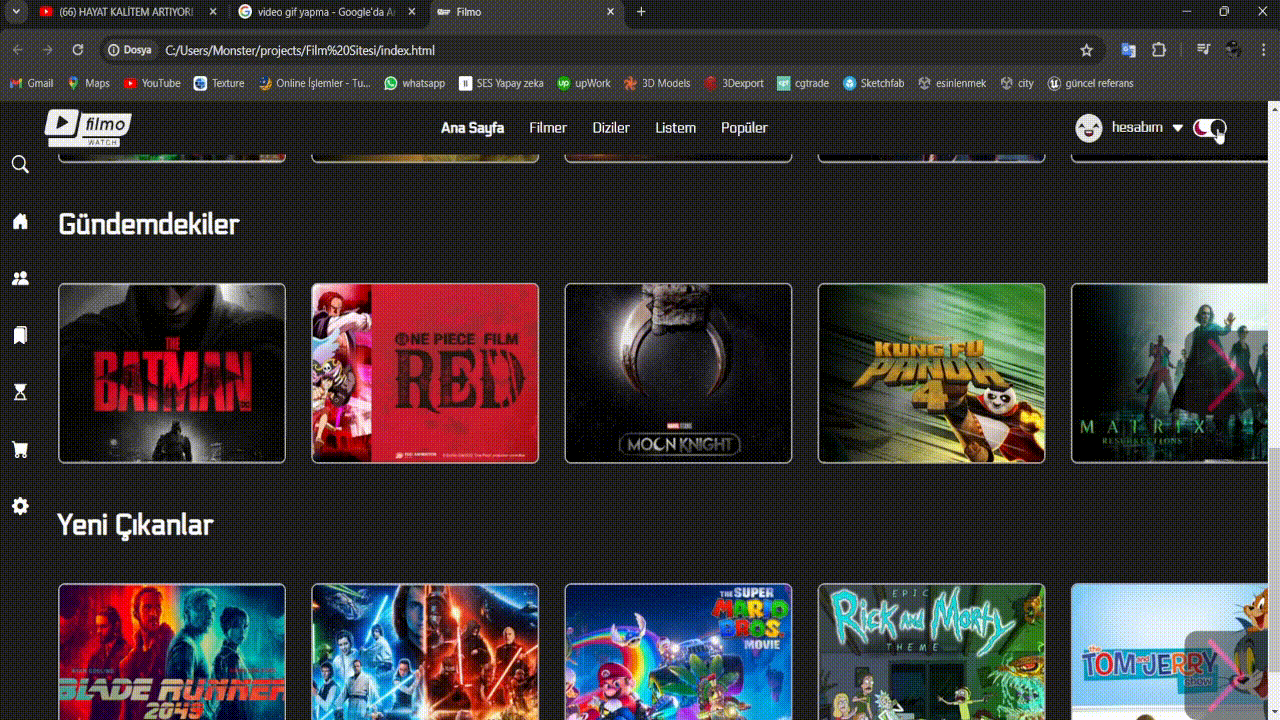Switch to the video gif yapma Google tab

pyautogui.click(x=327, y=12)
